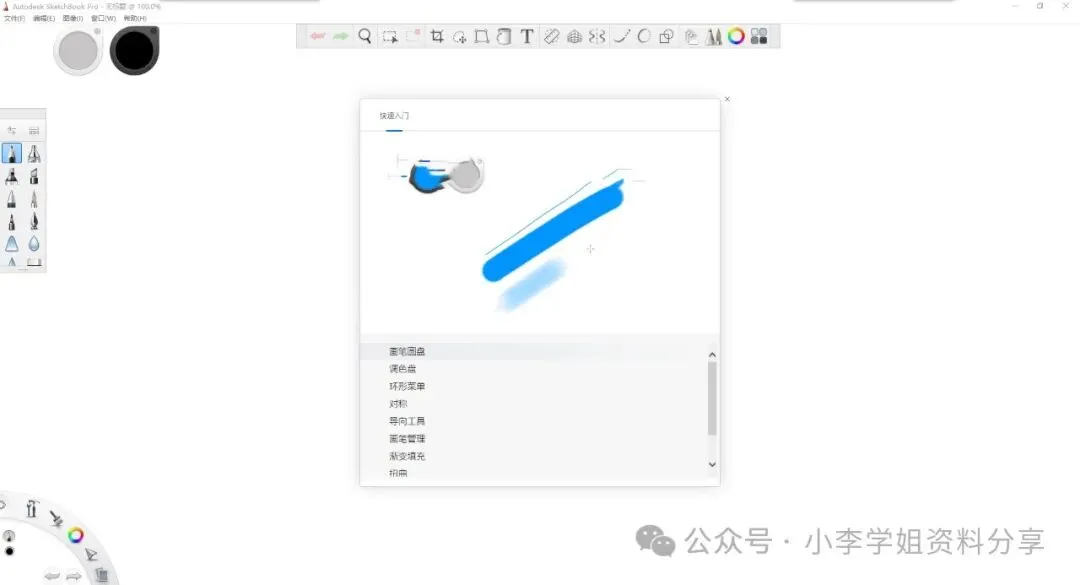Open the Perspective Guides tool
The height and width of the screenshot is (585, 1080).
(x=574, y=37)
